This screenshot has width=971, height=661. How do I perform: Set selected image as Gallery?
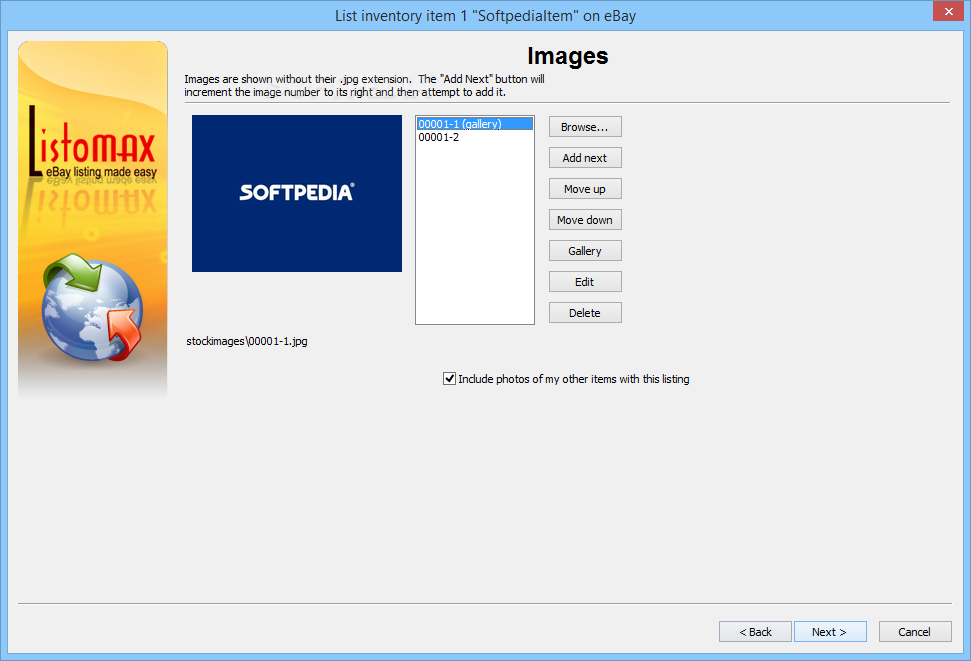585,251
